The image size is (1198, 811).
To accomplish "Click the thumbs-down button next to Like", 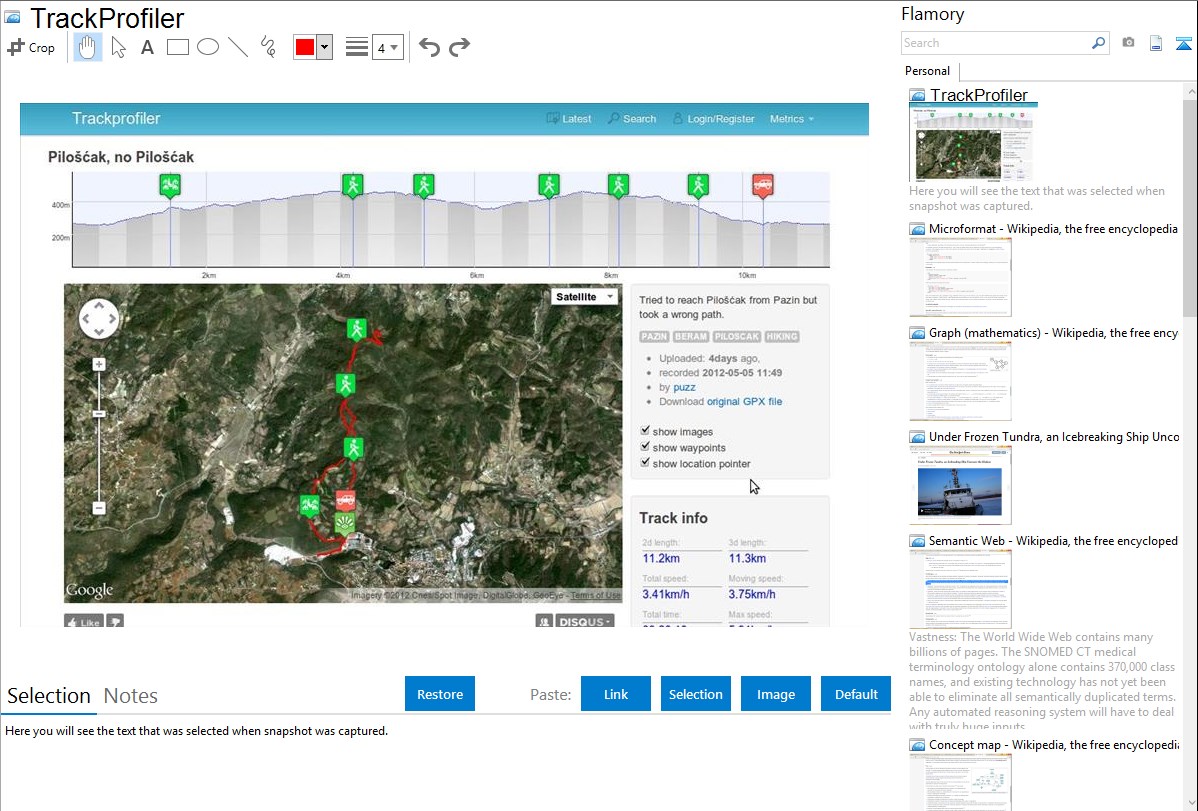I will (115, 621).
